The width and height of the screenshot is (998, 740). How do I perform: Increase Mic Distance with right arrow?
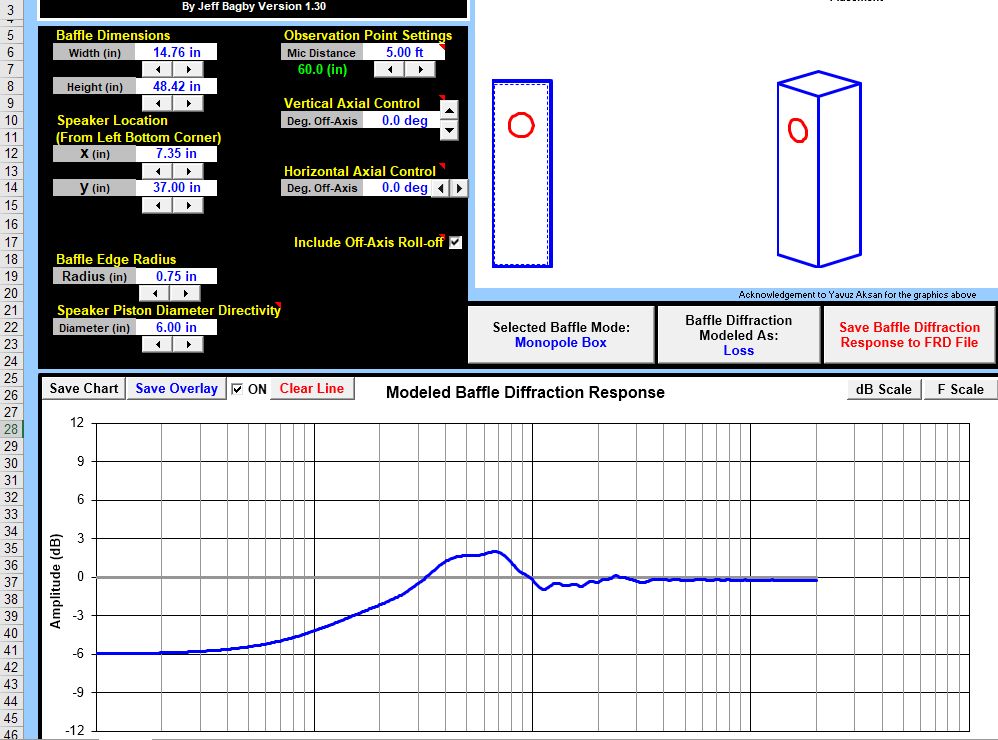coord(420,69)
